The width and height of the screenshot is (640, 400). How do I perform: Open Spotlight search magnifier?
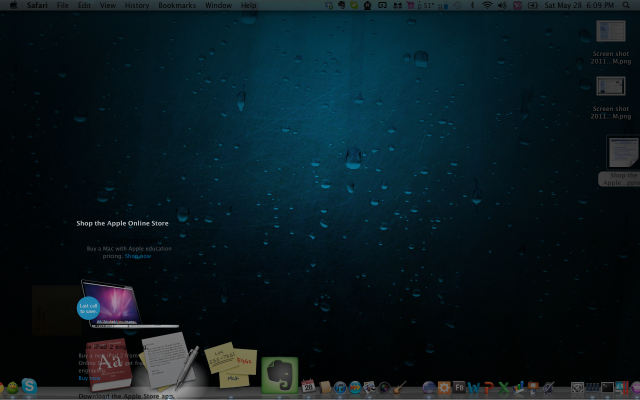(626, 5)
